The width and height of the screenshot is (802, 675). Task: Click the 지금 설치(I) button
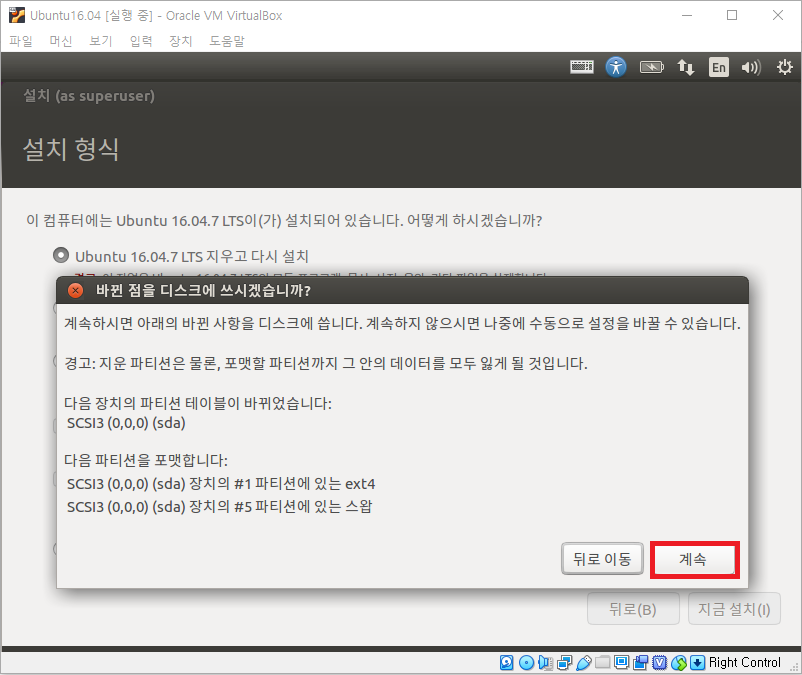coord(734,609)
